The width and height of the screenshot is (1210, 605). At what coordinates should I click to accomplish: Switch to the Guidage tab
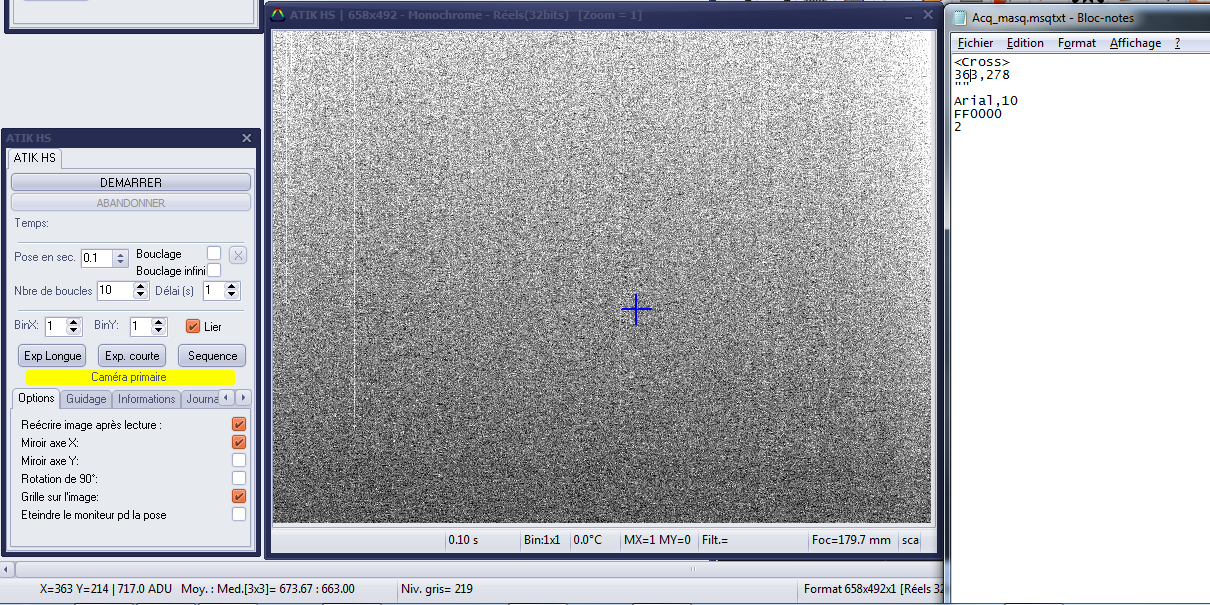[x=86, y=399]
